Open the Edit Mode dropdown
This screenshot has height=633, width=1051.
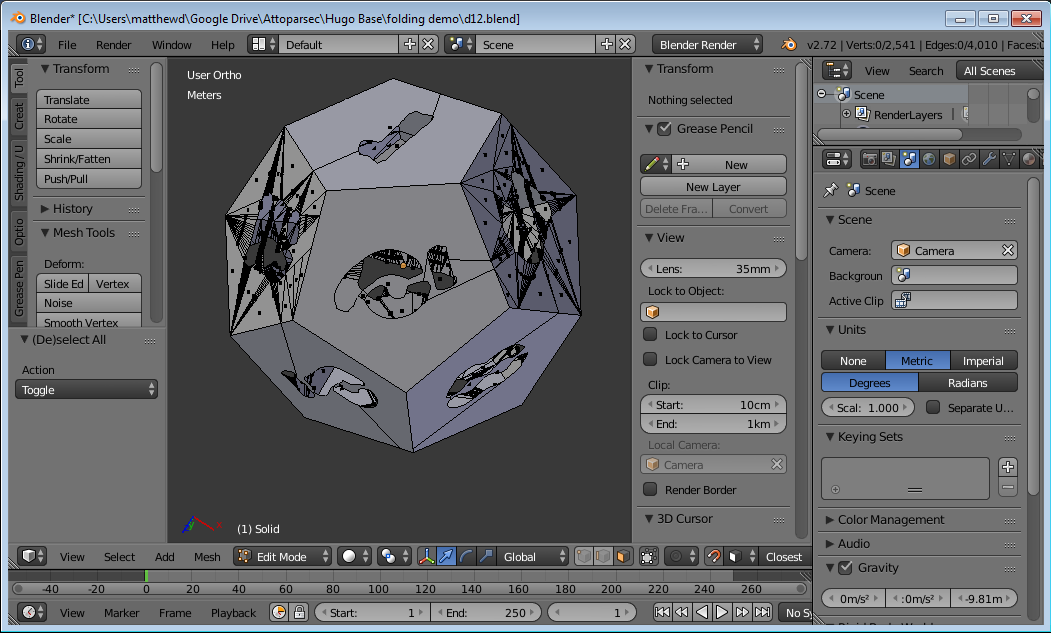pyautogui.click(x=283, y=557)
